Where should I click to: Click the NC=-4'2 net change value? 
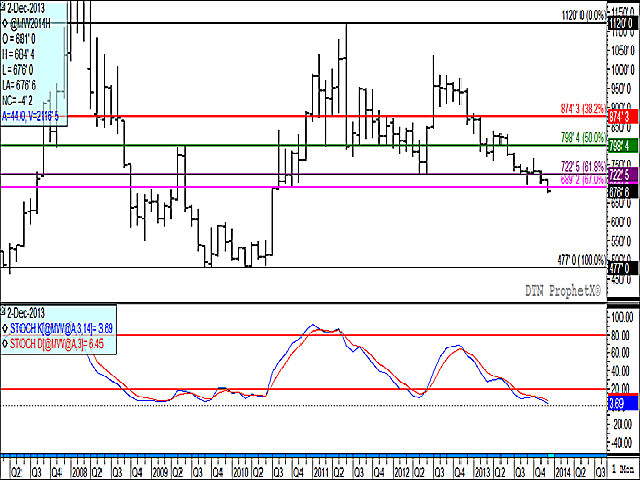pos(17,100)
